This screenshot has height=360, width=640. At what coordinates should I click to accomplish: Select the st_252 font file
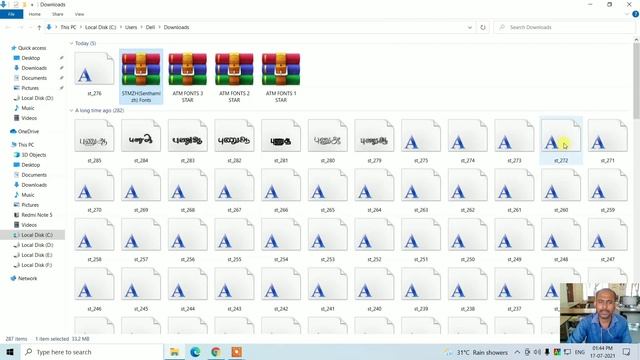coord(374,240)
